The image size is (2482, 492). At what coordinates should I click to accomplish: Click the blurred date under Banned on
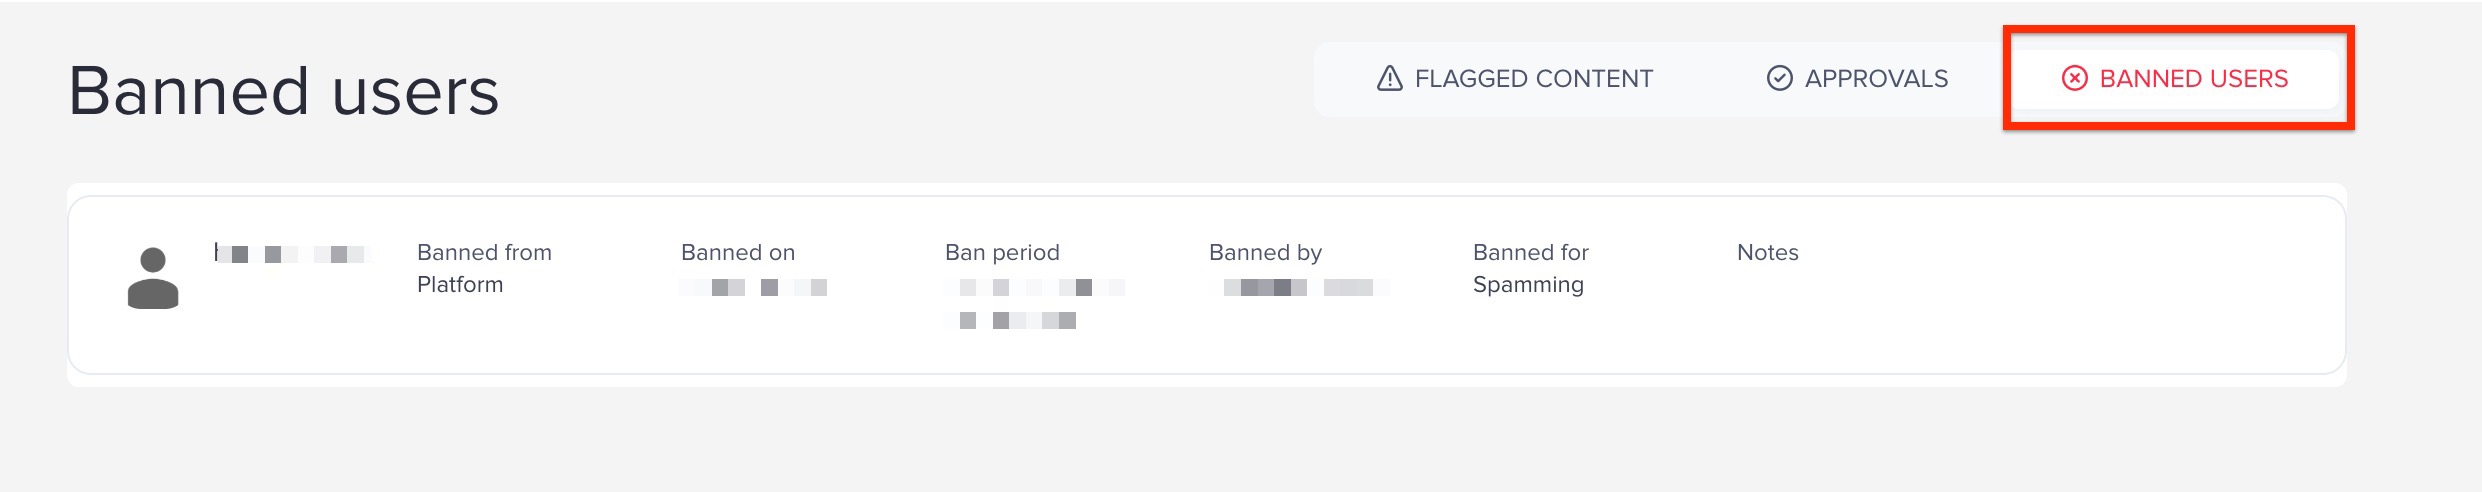pos(755,288)
